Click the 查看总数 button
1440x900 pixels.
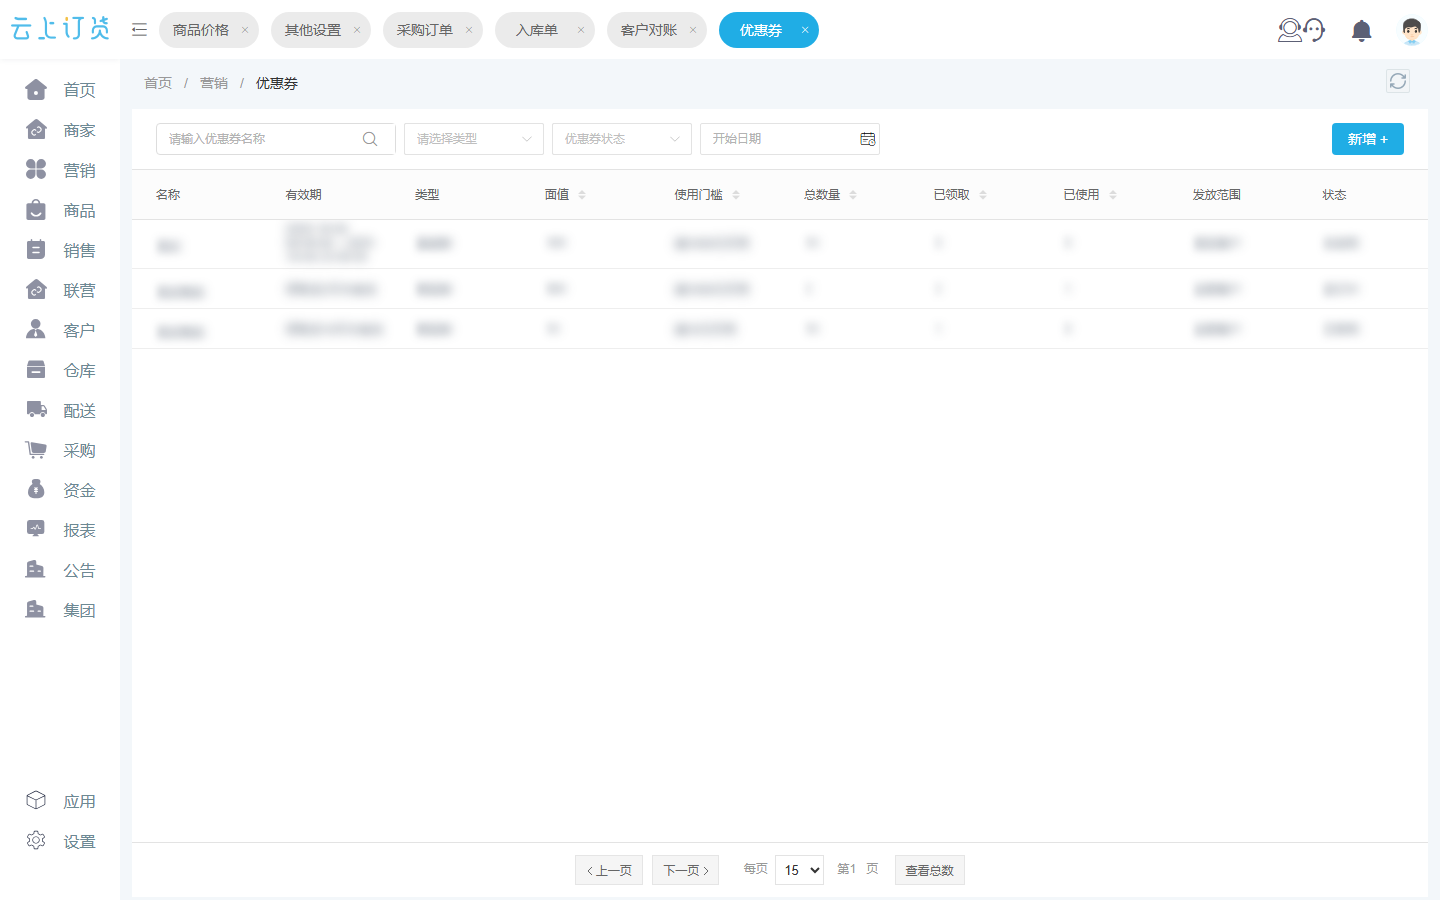pos(930,870)
